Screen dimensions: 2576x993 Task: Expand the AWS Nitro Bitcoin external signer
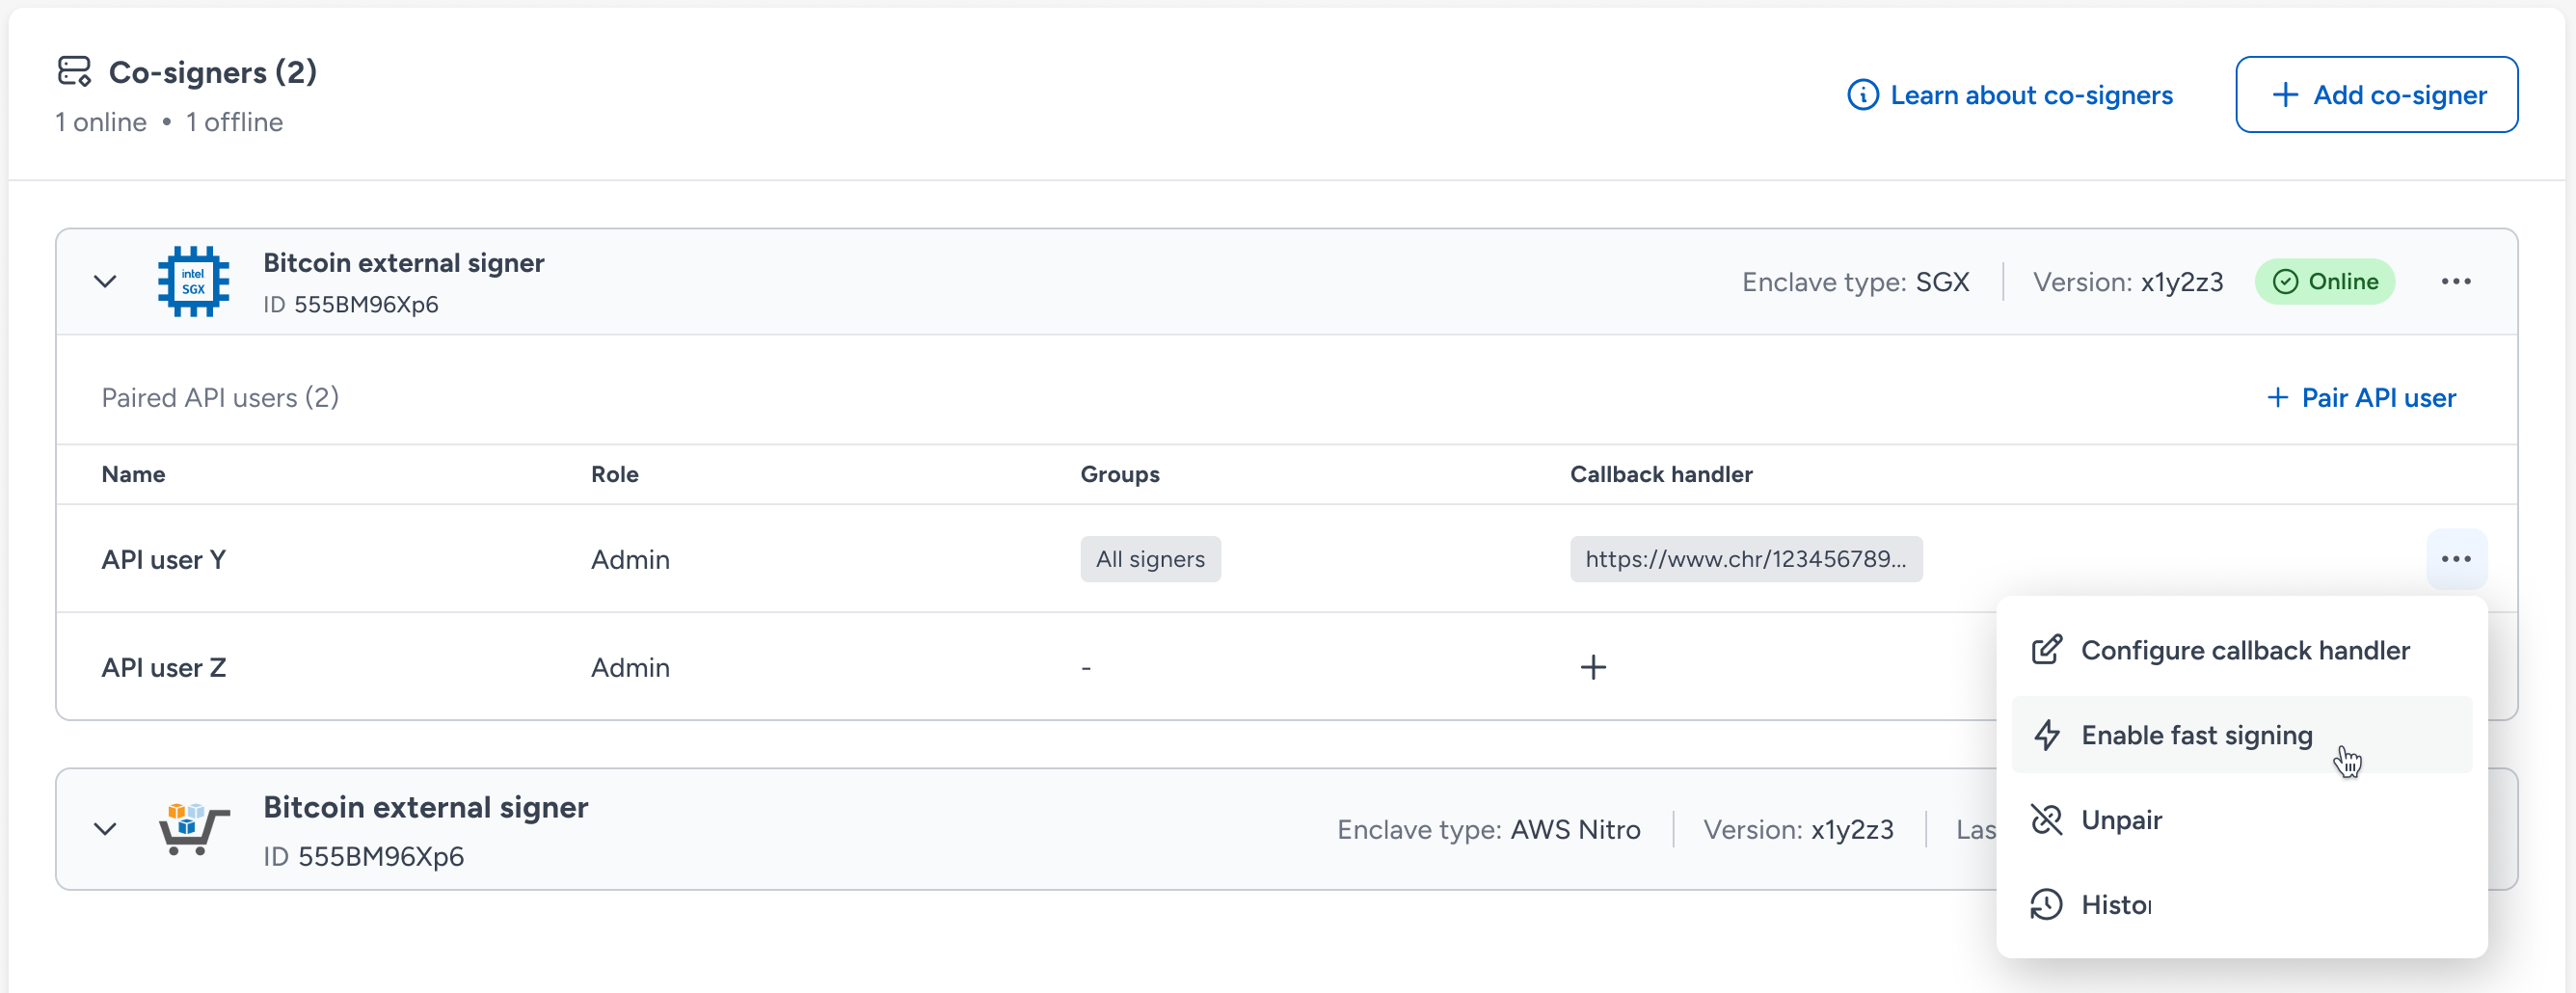(x=105, y=829)
